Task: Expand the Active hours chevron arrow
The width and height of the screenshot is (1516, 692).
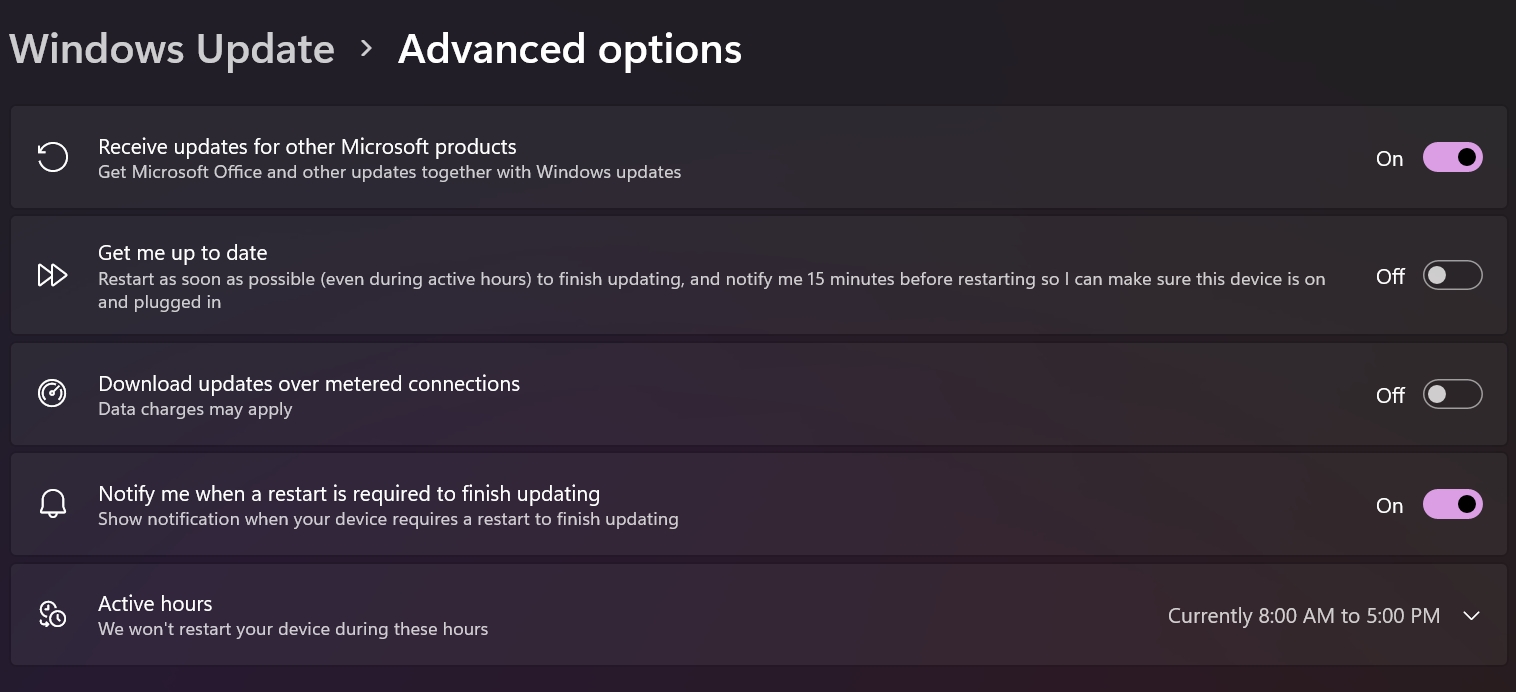Action: [1471, 616]
